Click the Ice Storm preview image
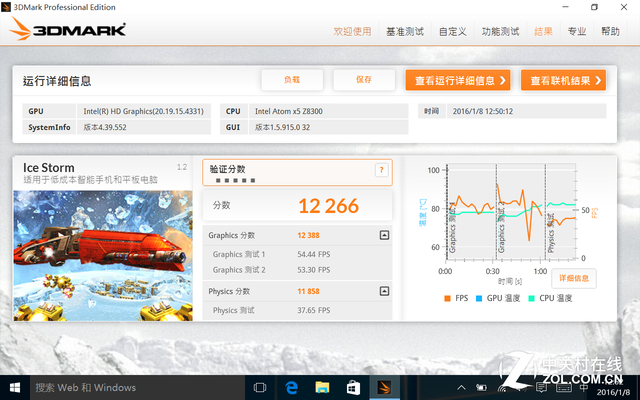640x400 pixels. [103, 256]
